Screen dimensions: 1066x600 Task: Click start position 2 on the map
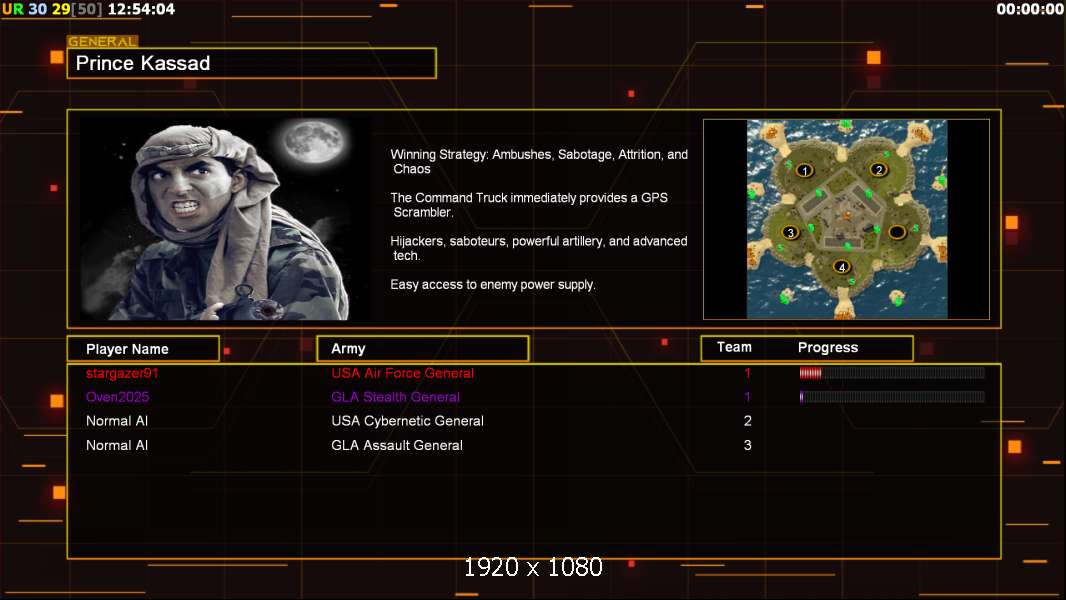click(x=878, y=170)
